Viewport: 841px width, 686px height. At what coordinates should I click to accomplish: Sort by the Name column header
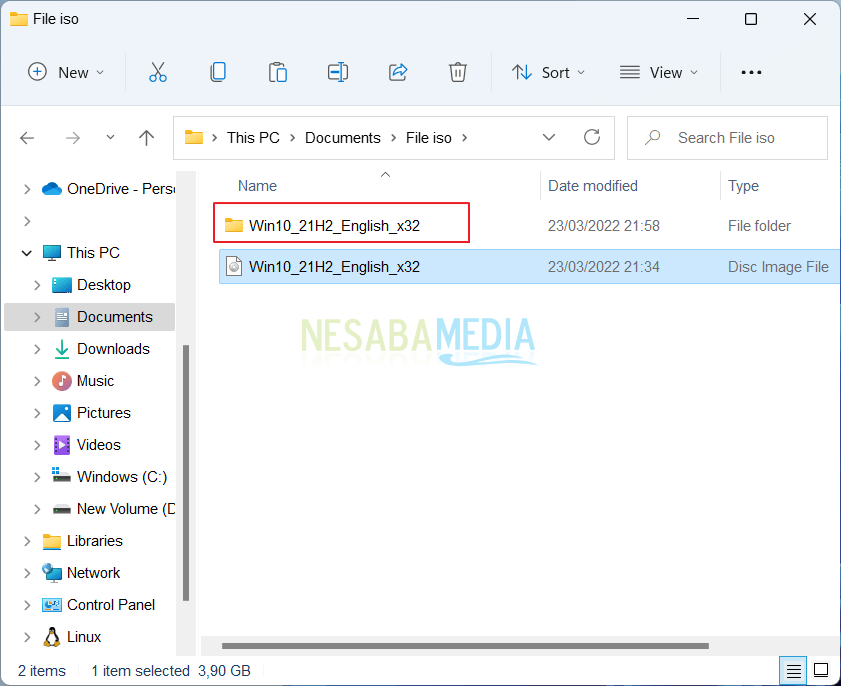pos(257,186)
